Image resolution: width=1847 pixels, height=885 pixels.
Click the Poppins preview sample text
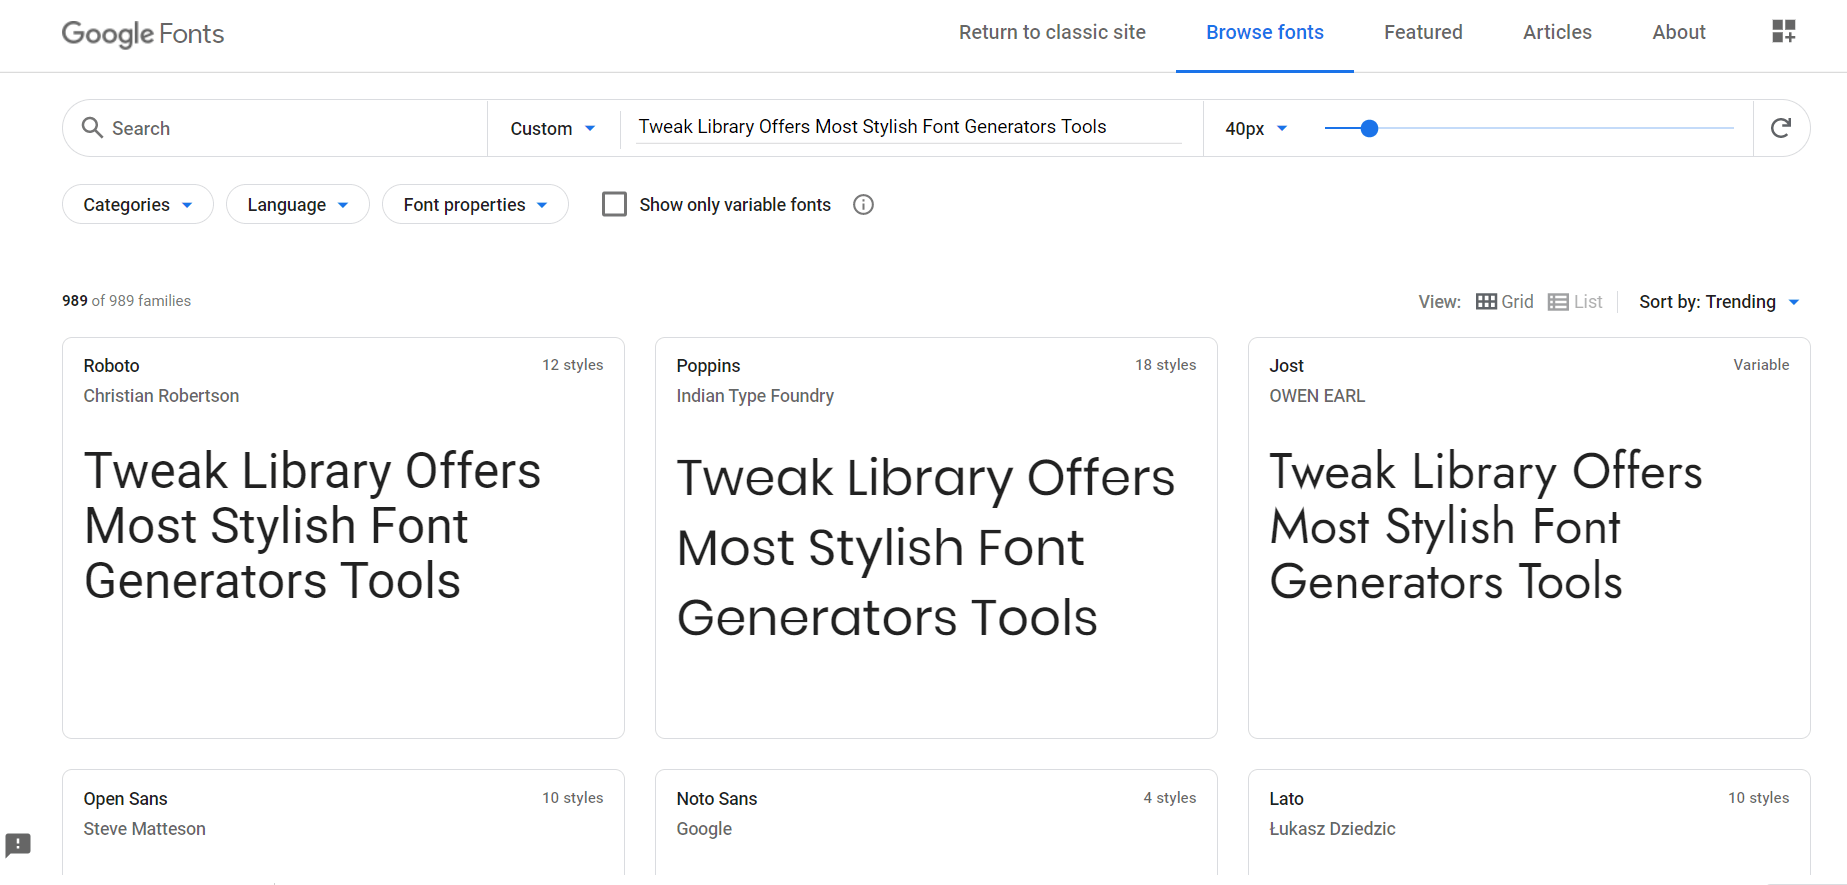click(926, 547)
